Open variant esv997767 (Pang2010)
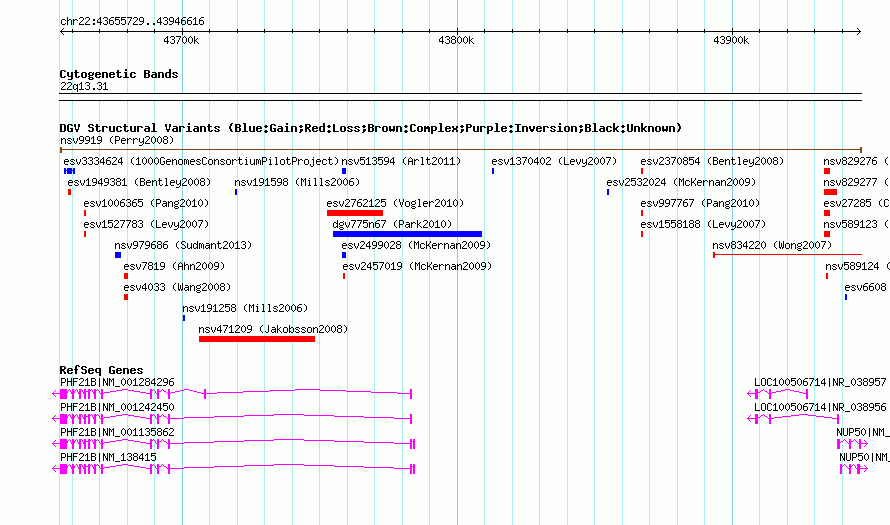This screenshot has width=890, height=525. (700, 203)
